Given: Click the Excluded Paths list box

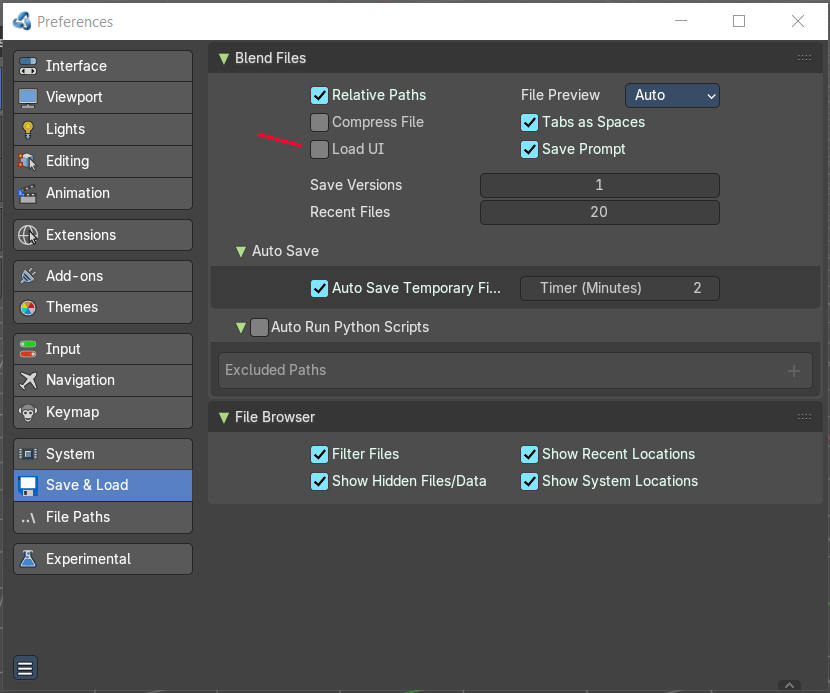Looking at the screenshot, I should click(x=515, y=371).
